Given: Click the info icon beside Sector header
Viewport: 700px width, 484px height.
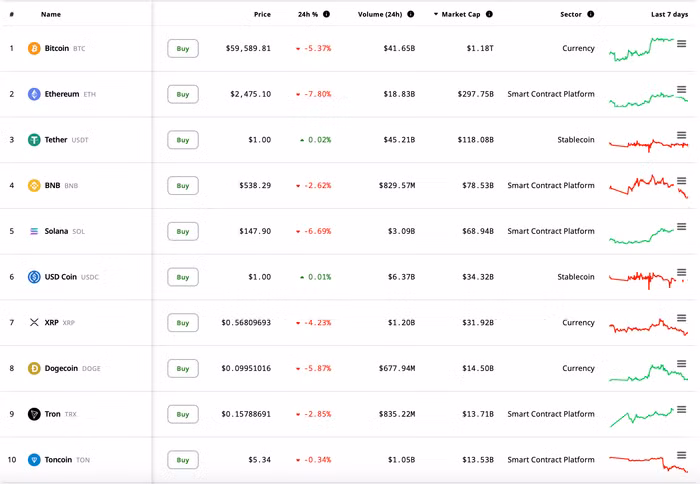Looking at the screenshot, I should pyautogui.click(x=591, y=15).
